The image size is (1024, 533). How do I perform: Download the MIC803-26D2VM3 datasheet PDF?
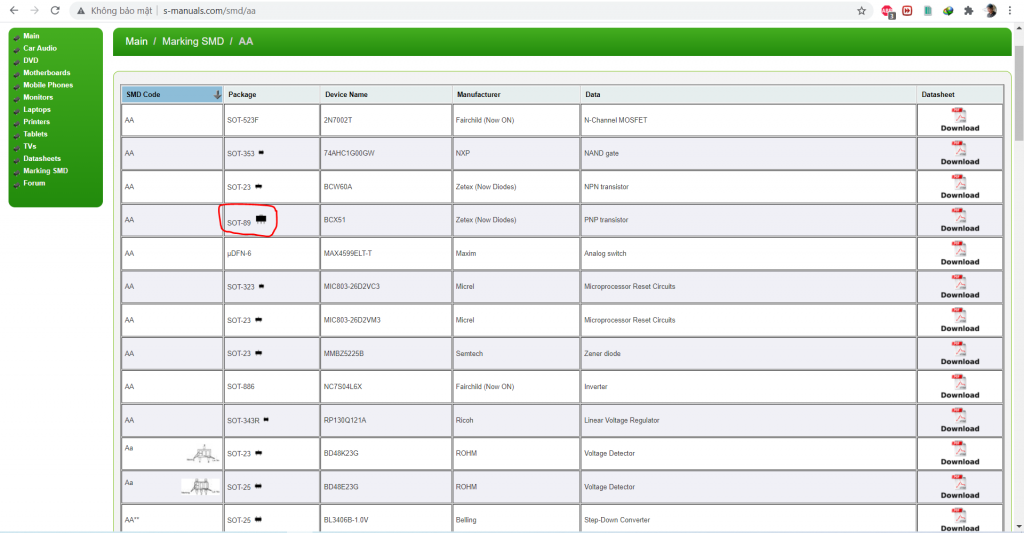(959, 320)
